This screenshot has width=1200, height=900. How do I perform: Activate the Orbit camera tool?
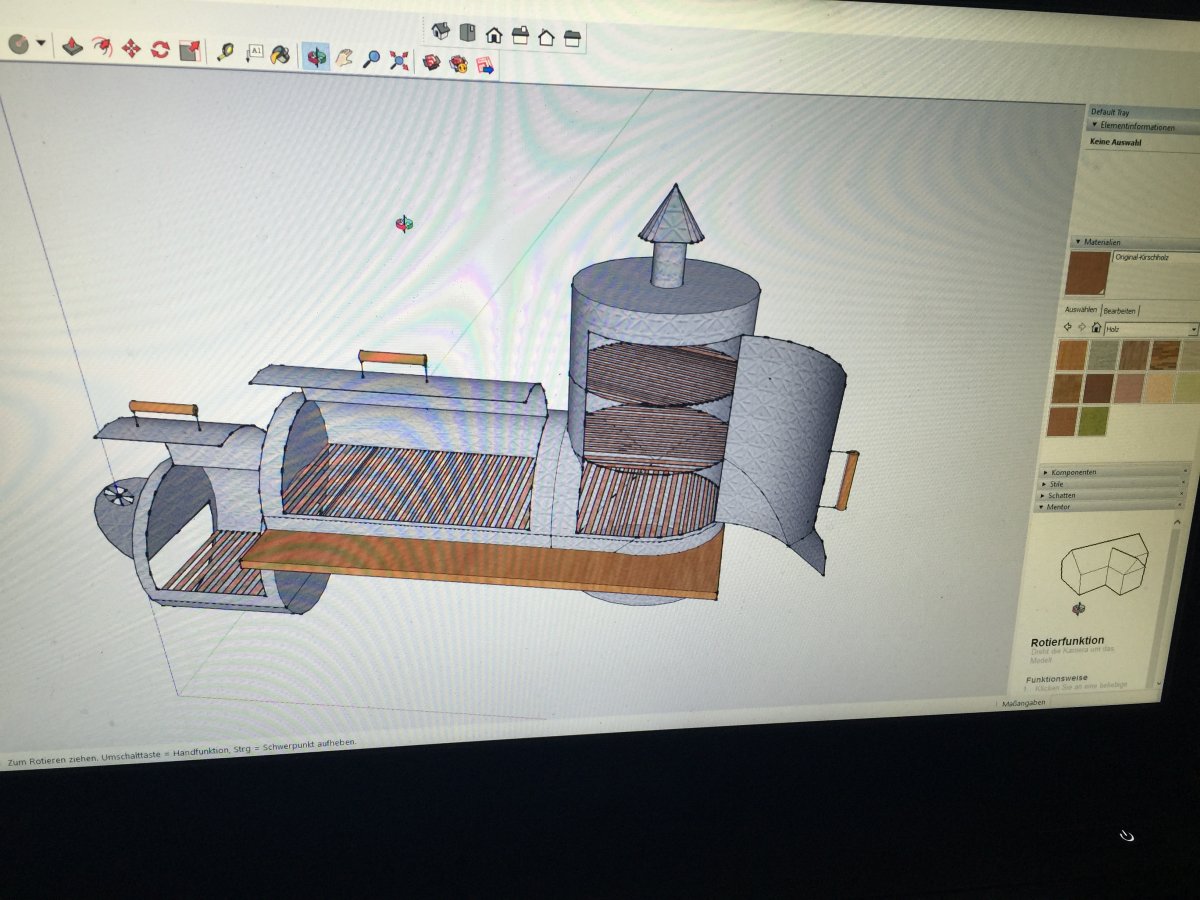point(317,56)
